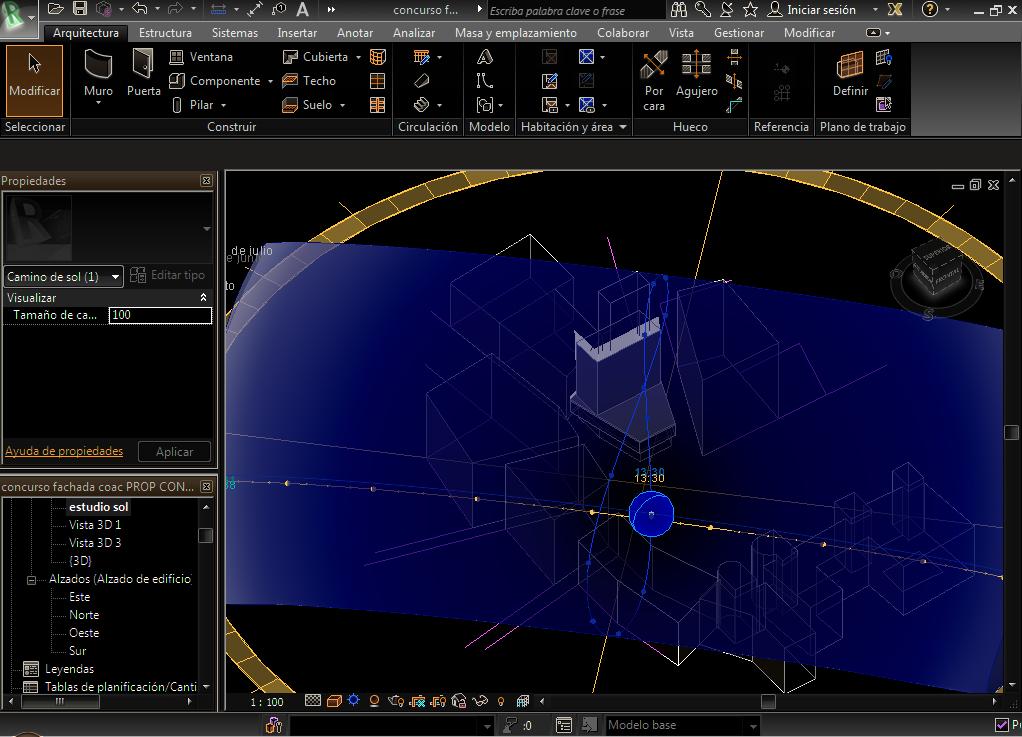The width and height of the screenshot is (1022, 737).
Task: Open the Camino de sol type dropdown
Action: click(116, 277)
